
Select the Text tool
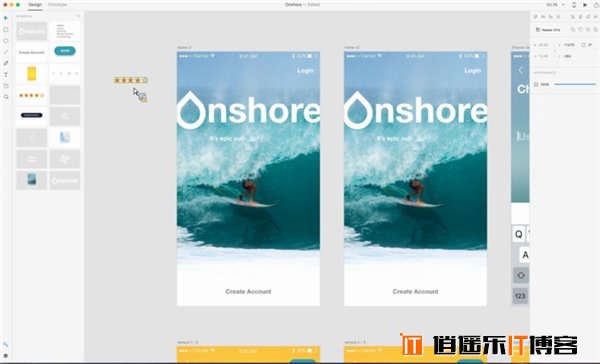point(6,75)
